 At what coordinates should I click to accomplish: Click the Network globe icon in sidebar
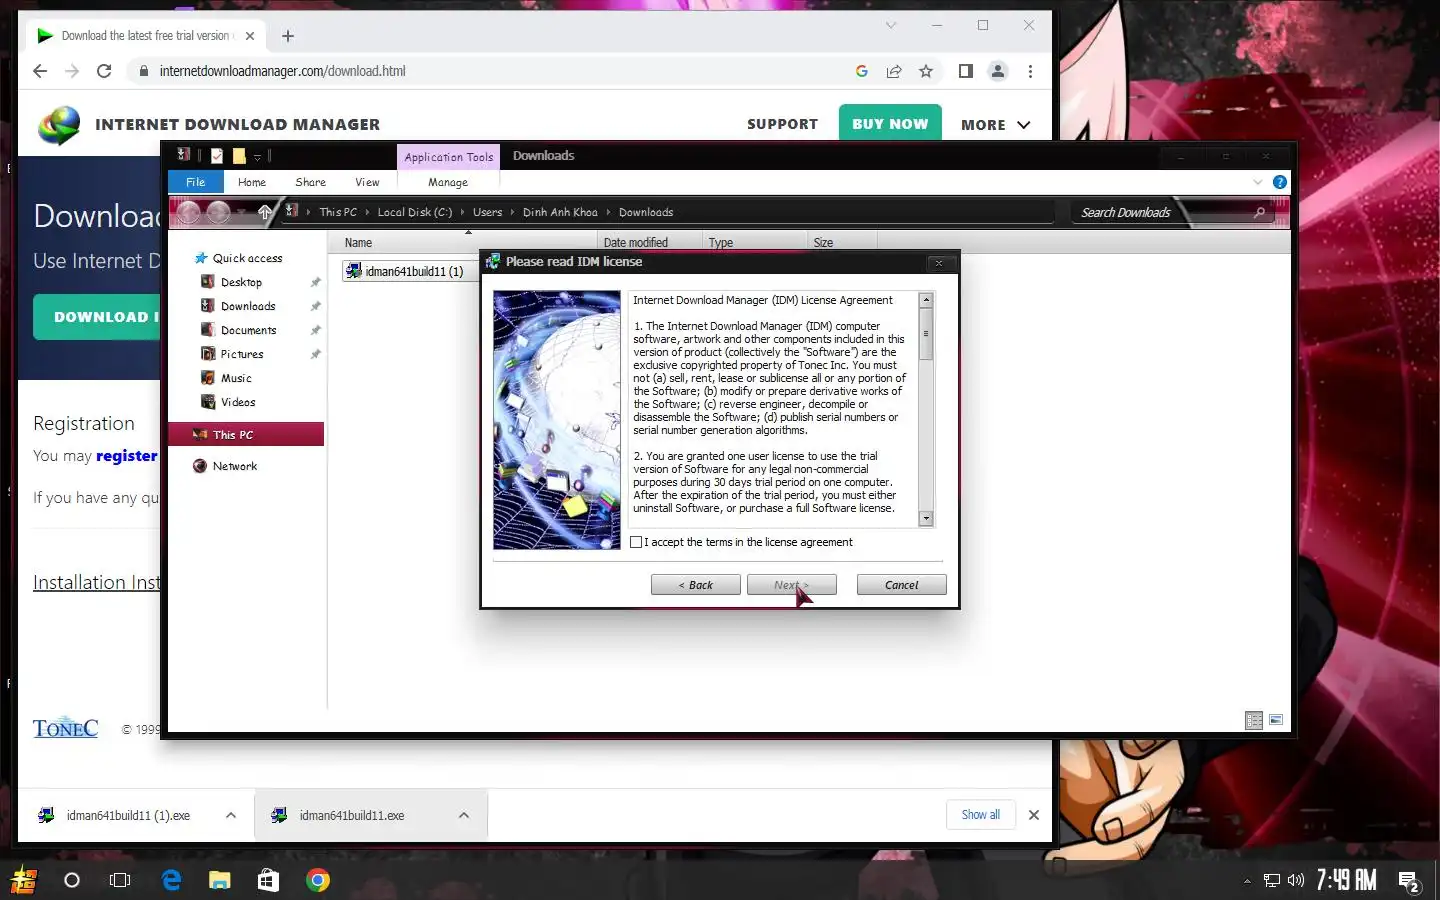coord(200,466)
